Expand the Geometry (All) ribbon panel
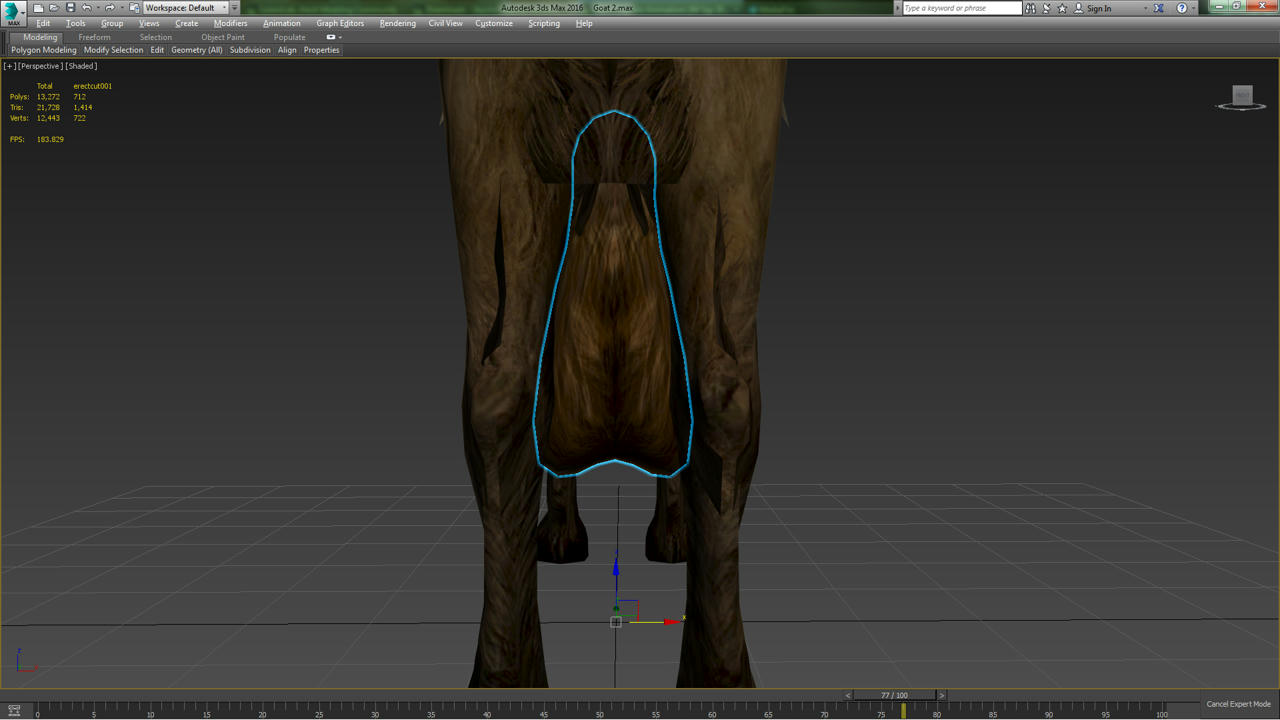Screen dimensions: 1280x720 (x=196, y=50)
